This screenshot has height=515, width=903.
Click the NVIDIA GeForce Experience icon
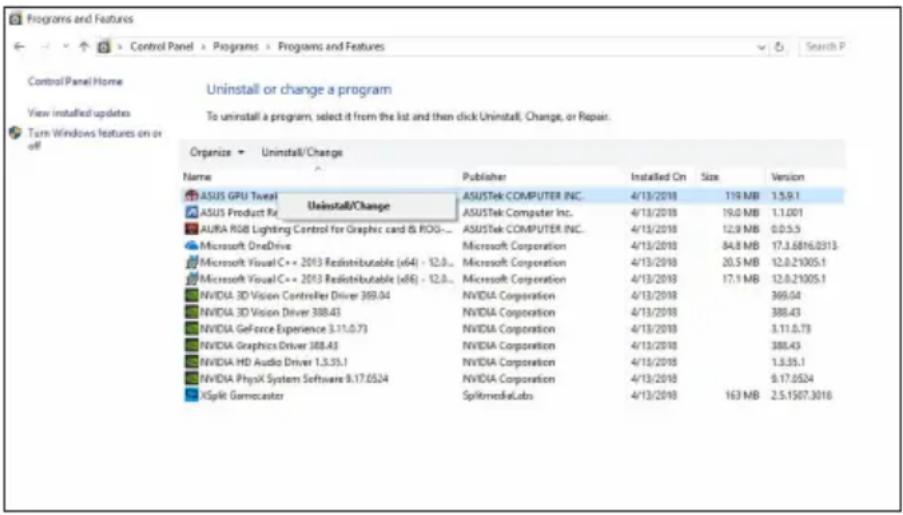click(191, 329)
